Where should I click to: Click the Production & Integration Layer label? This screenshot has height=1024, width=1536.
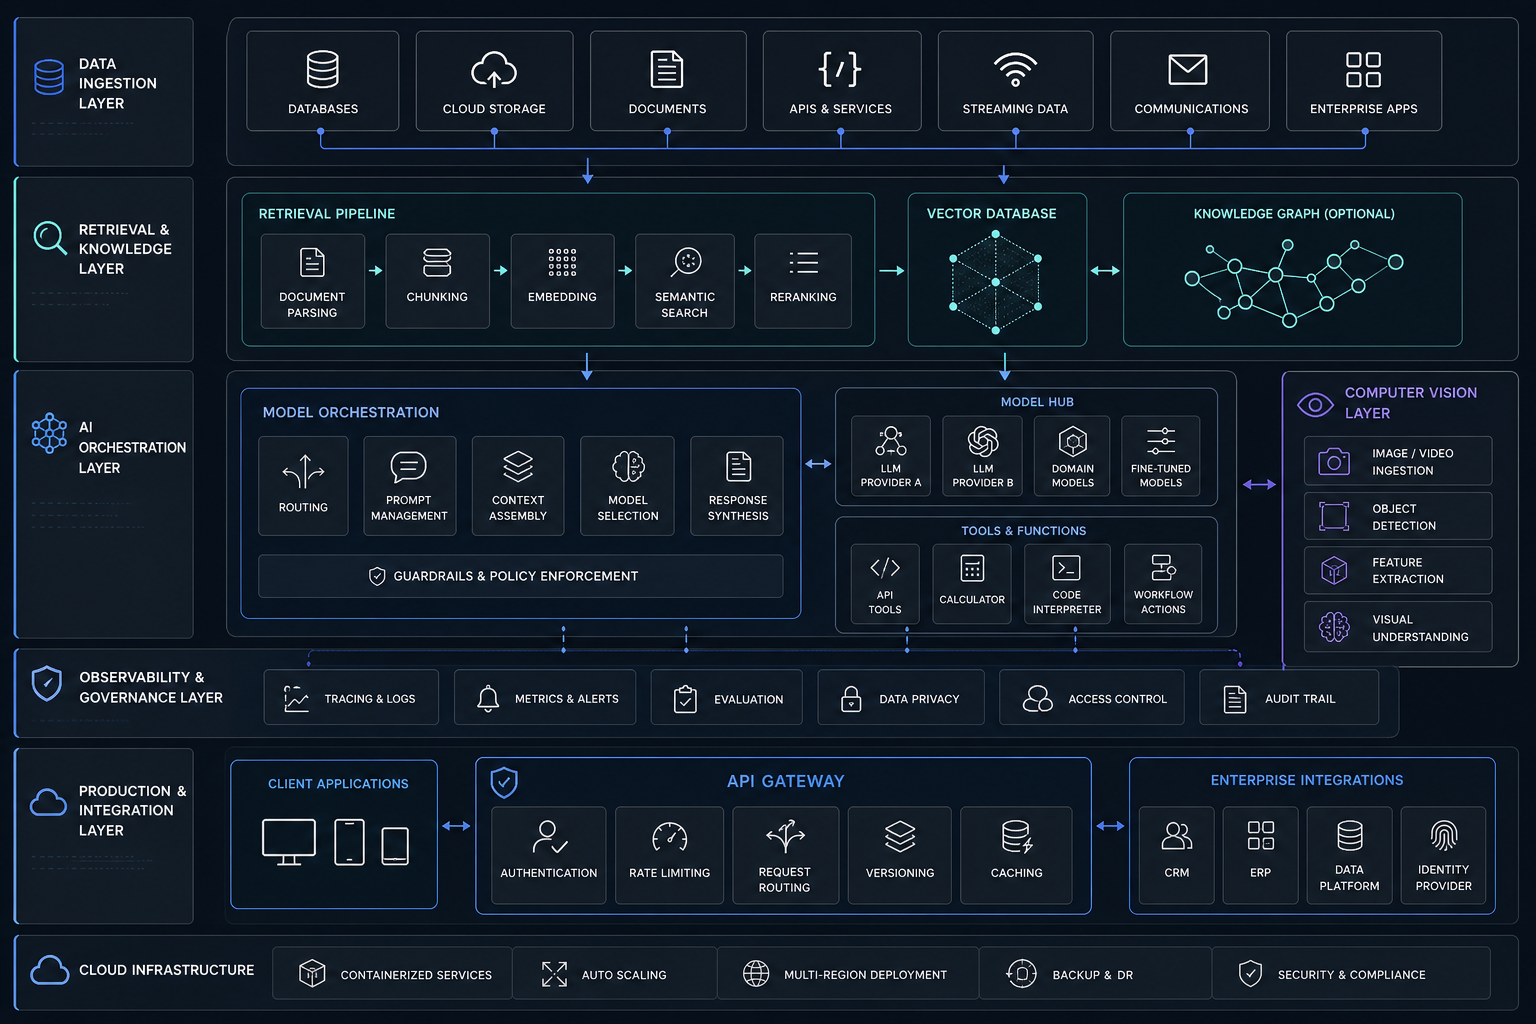click(132, 810)
